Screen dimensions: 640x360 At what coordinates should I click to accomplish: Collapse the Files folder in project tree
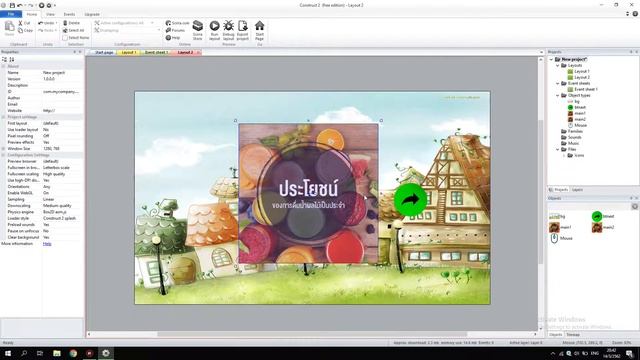558,149
